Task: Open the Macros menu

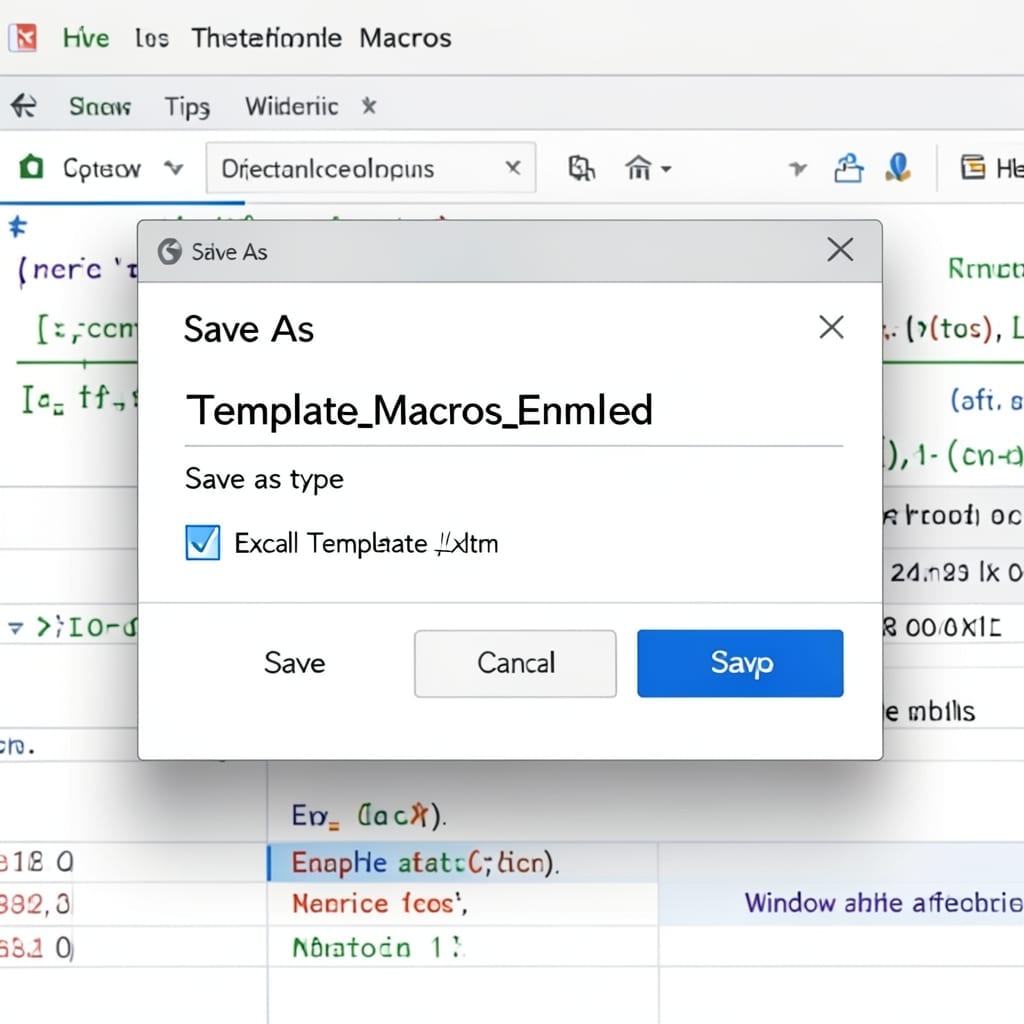Action: coord(405,38)
